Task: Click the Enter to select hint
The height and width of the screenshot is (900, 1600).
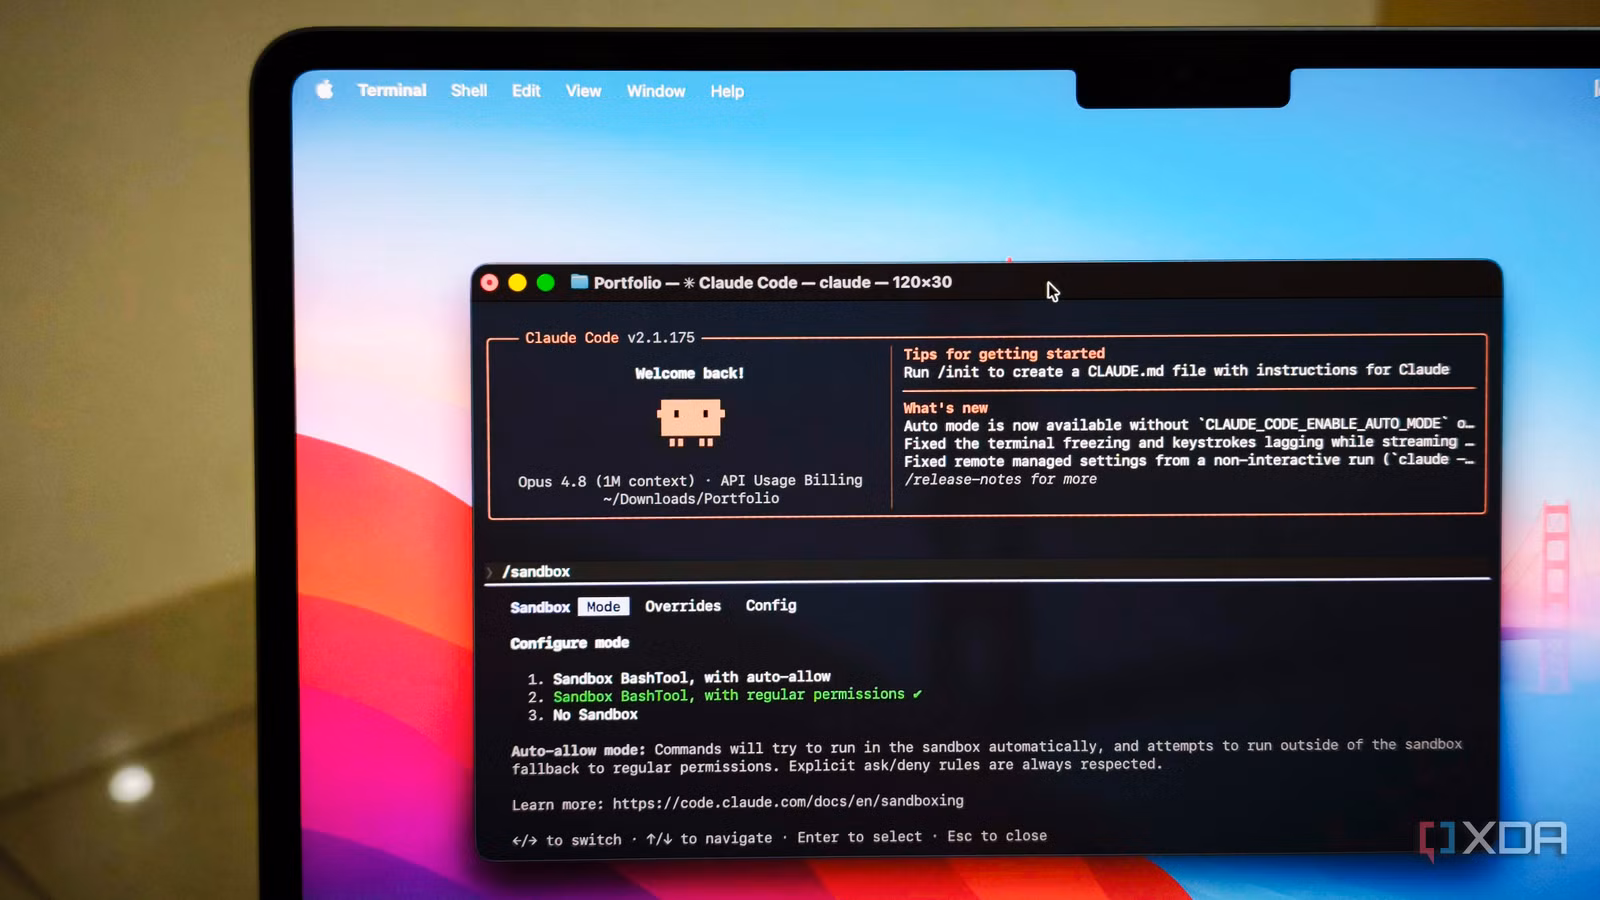Action: pos(859,837)
